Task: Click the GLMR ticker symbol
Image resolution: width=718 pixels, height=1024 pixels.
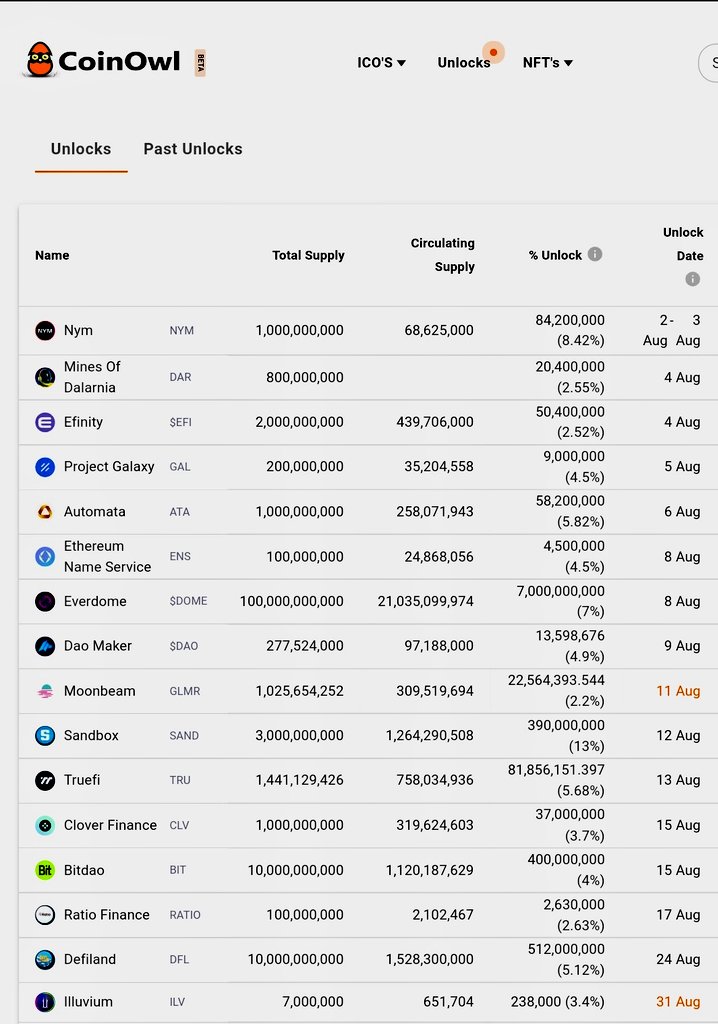Action: click(x=185, y=691)
